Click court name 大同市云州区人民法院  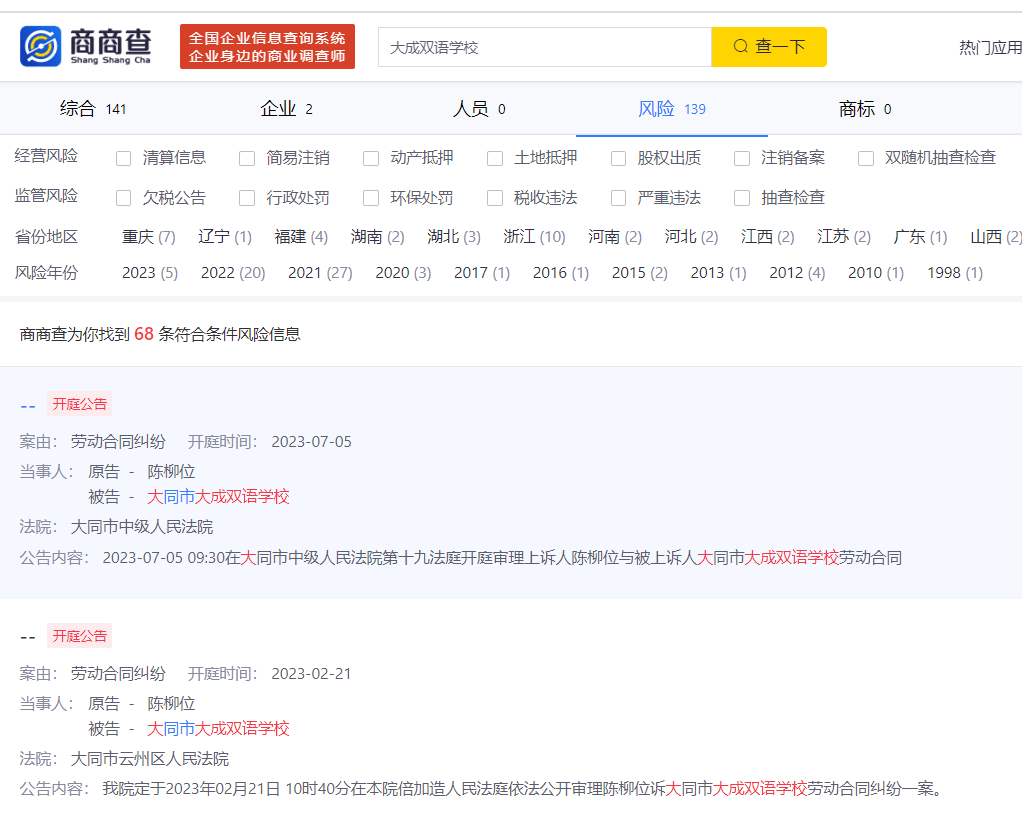point(149,759)
